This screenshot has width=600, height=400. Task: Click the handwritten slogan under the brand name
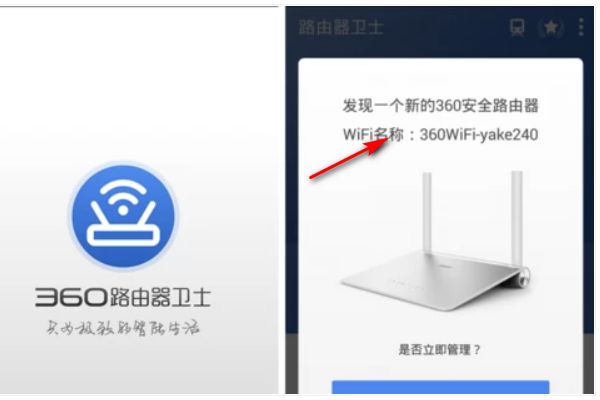pos(123,328)
